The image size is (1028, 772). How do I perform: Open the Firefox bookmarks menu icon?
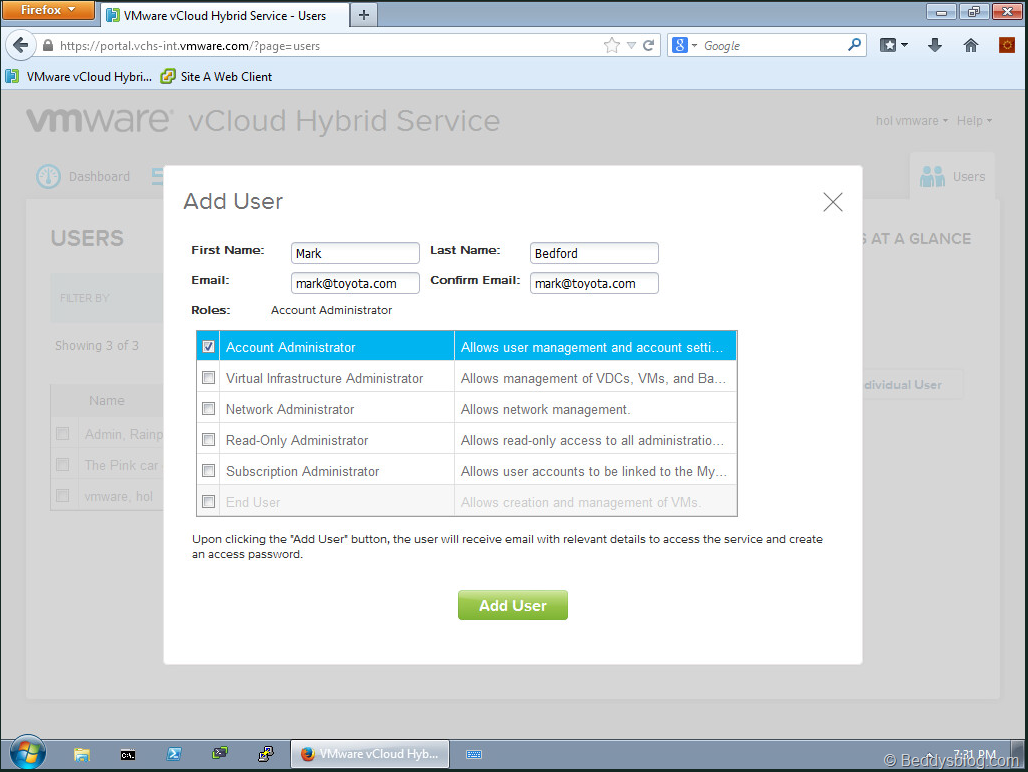(x=893, y=45)
